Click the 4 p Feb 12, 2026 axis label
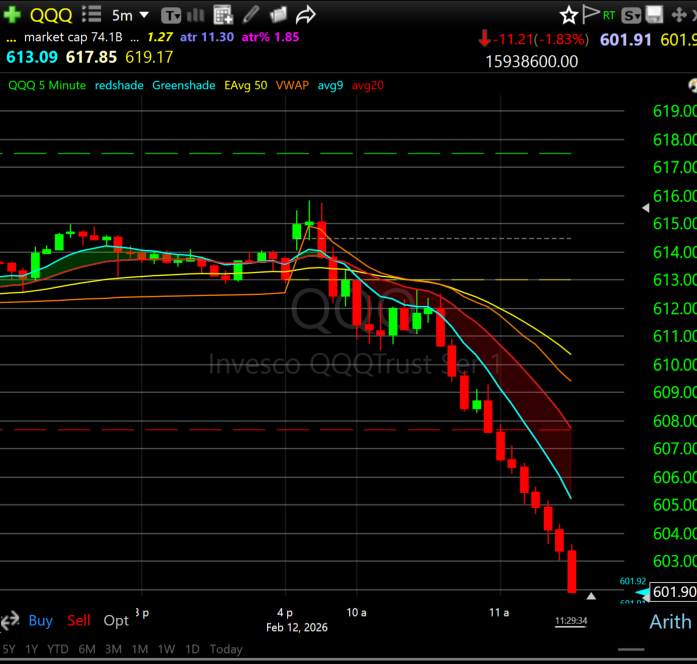Viewport: 697px width, 664px height. tap(297, 620)
